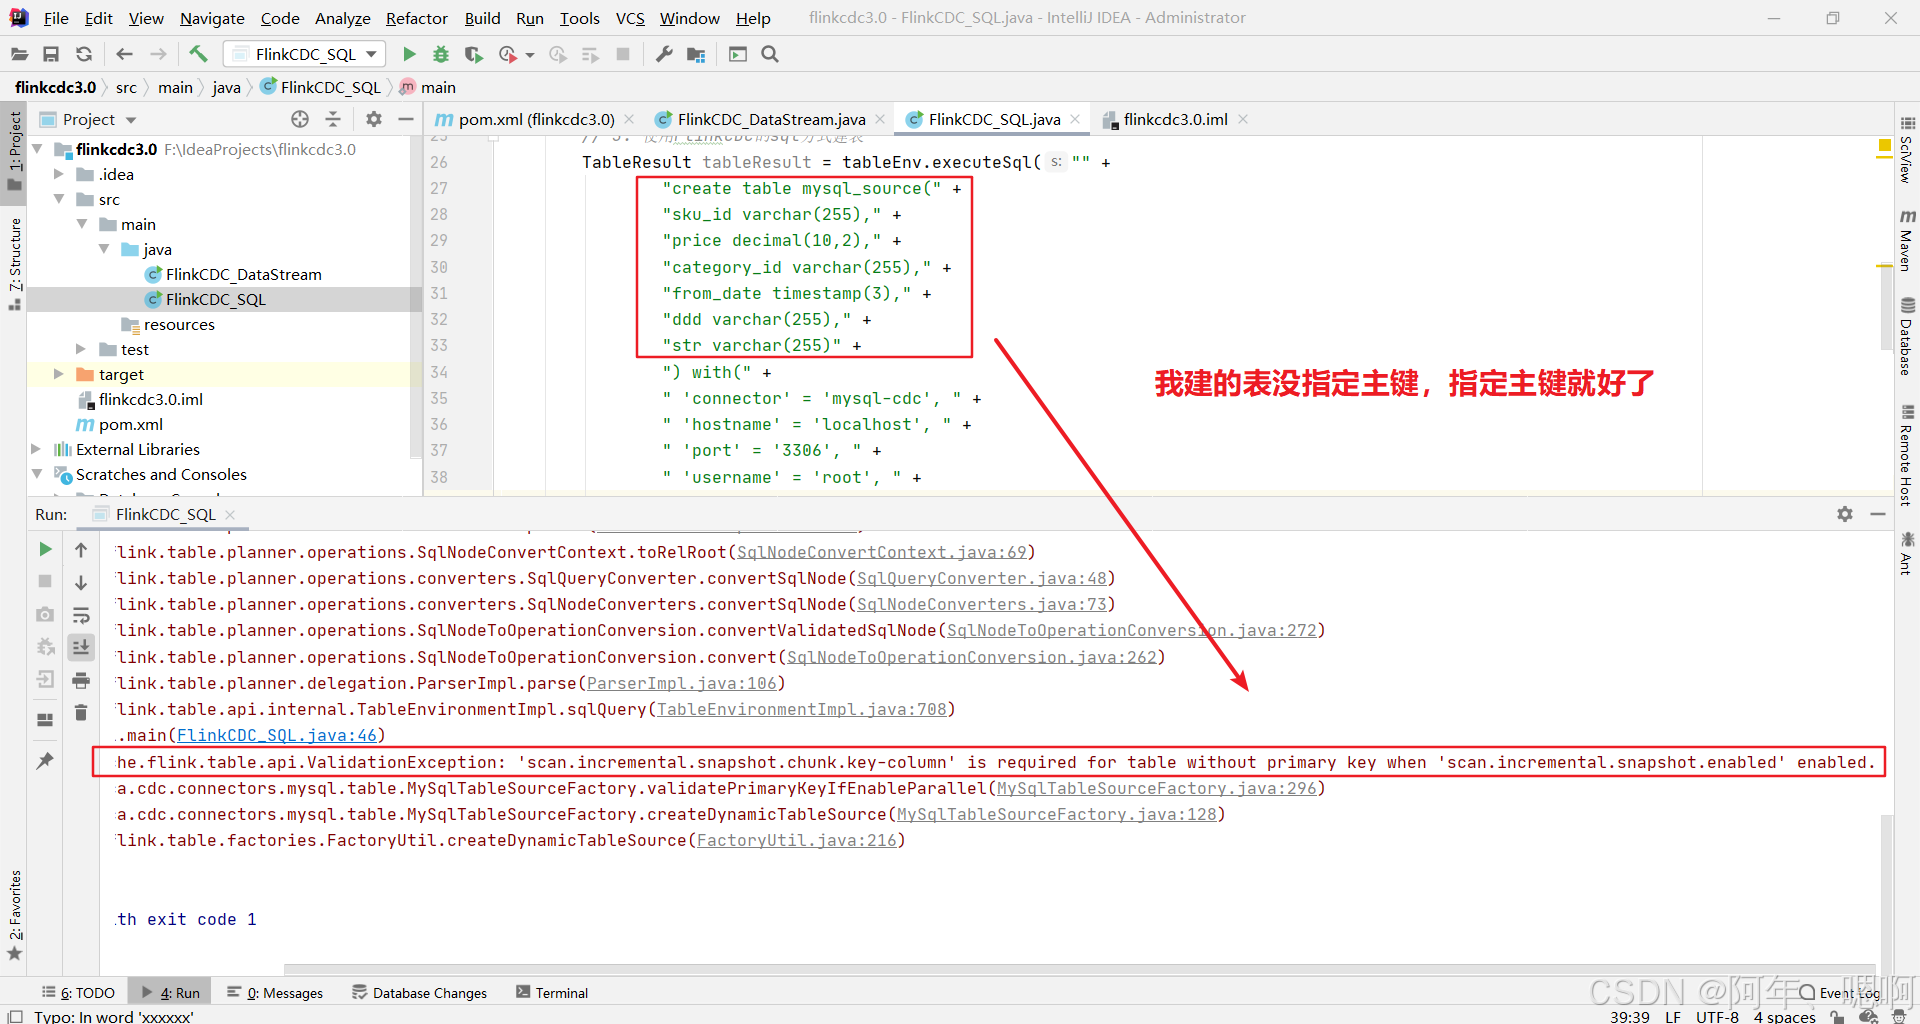
Task: Expand the test folder node
Action: [81, 349]
